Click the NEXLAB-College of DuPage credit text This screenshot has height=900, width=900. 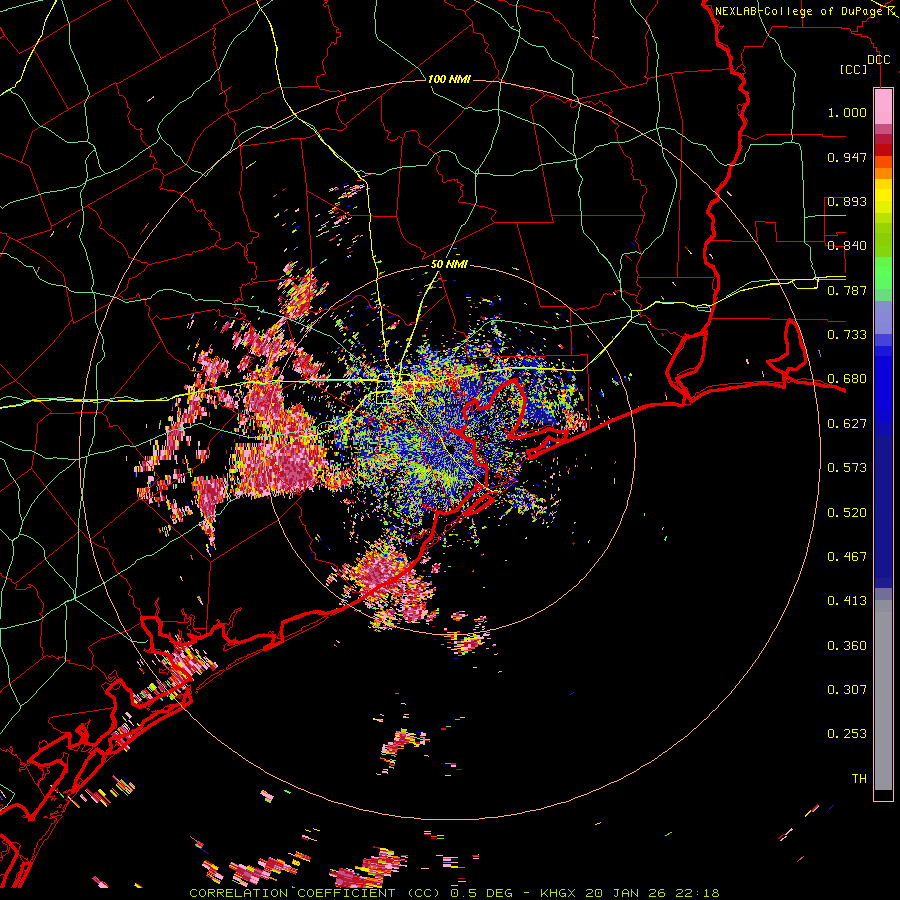coord(799,11)
